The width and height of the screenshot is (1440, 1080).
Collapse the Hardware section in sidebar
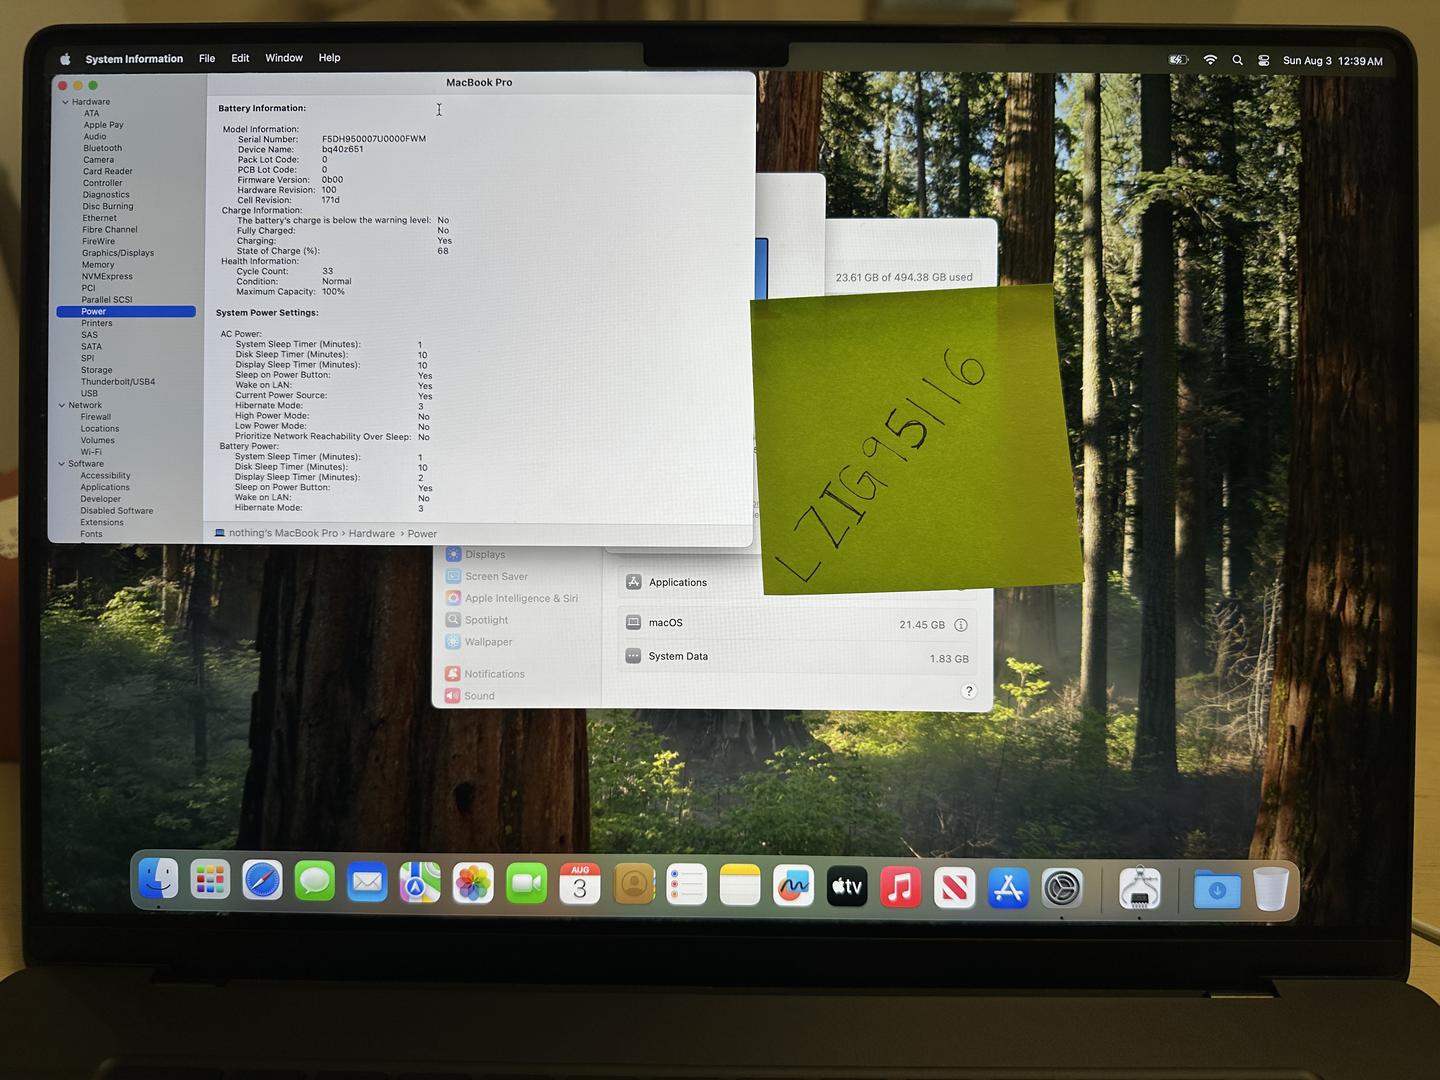(x=65, y=102)
